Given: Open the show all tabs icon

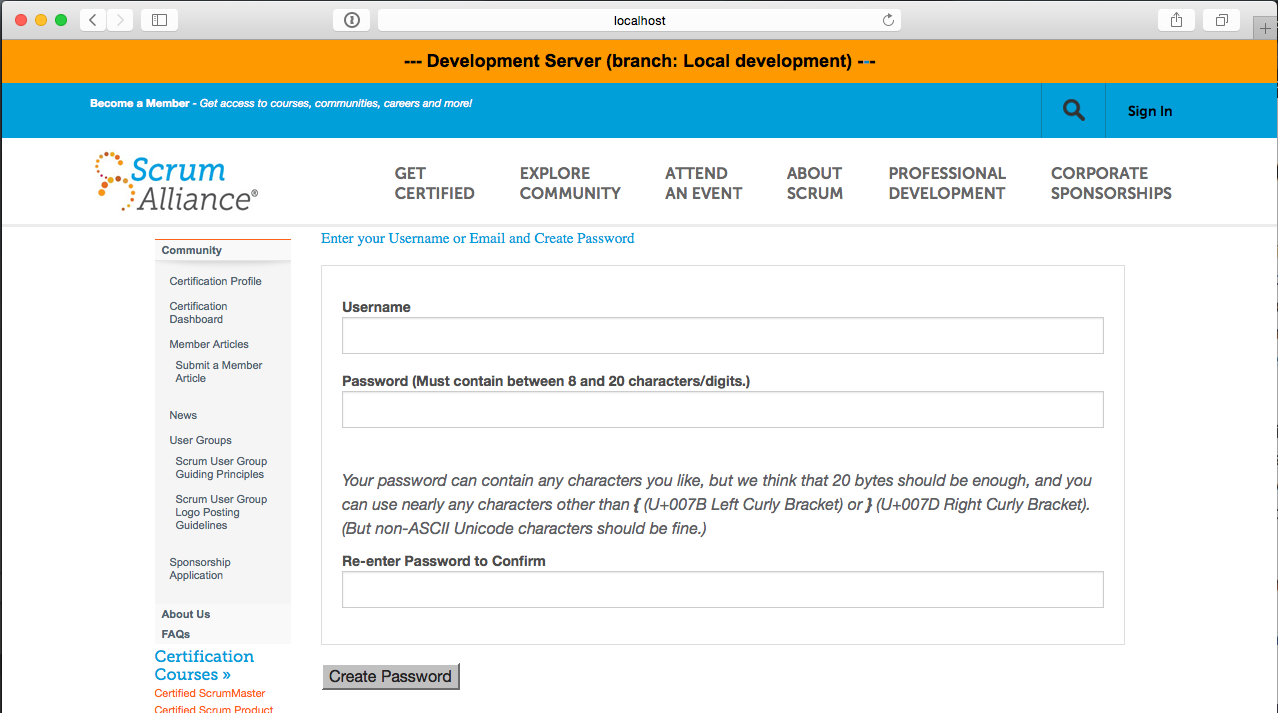Looking at the screenshot, I should pos(1222,20).
